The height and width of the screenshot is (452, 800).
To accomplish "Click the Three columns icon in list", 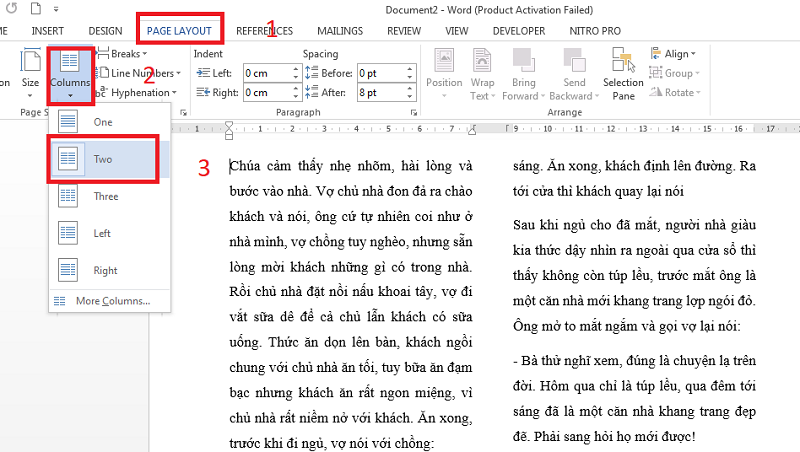I will (x=68, y=196).
